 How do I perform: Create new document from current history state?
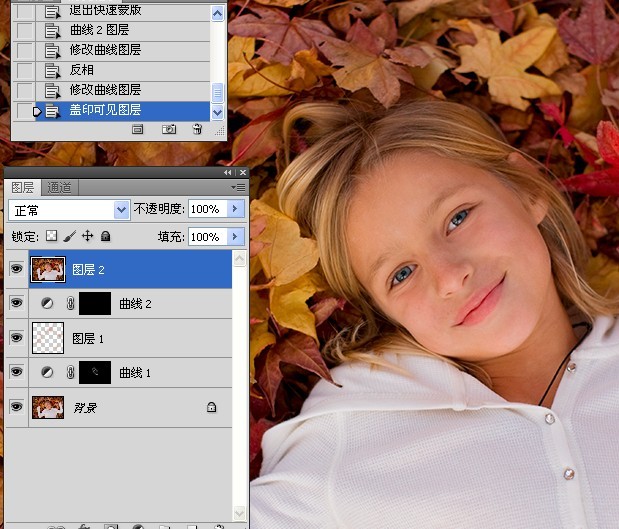pyautogui.click(x=137, y=129)
